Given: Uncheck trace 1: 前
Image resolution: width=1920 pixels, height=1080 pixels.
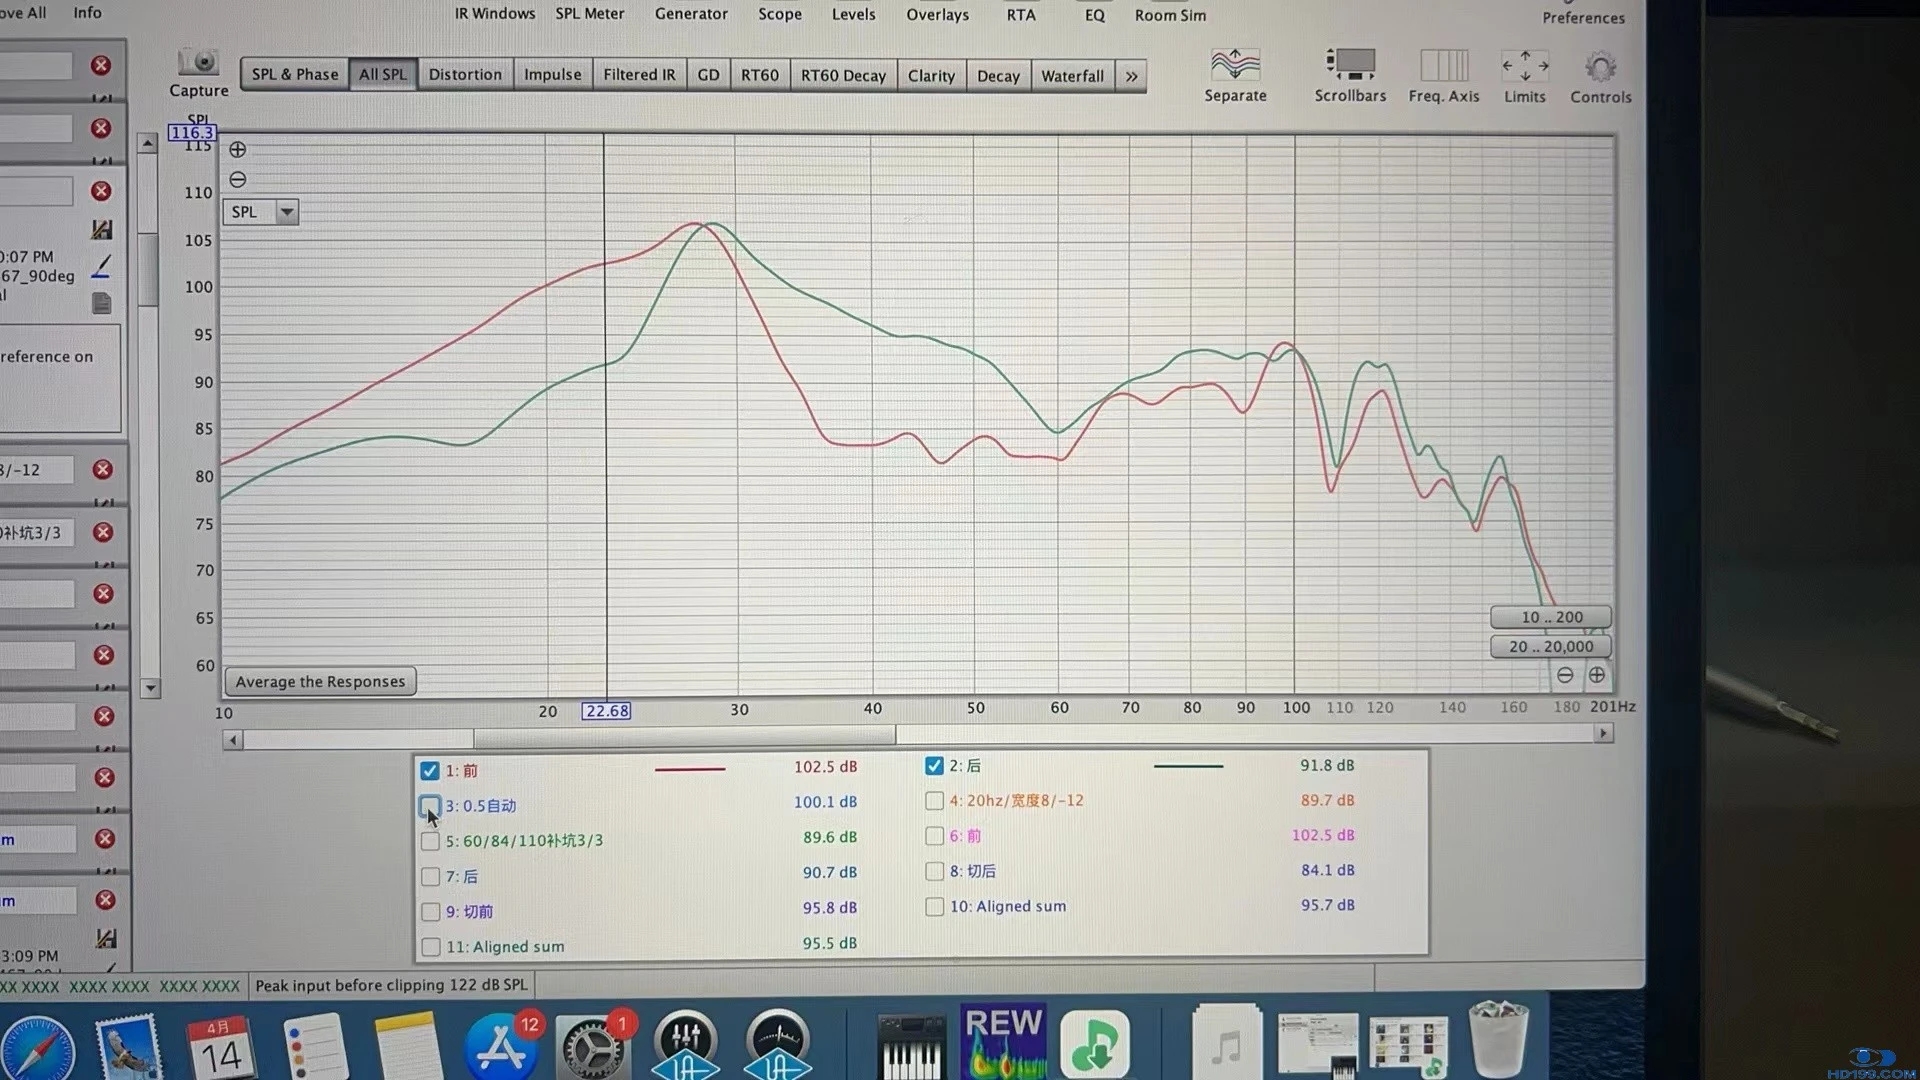Looking at the screenshot, I should 430,771.
